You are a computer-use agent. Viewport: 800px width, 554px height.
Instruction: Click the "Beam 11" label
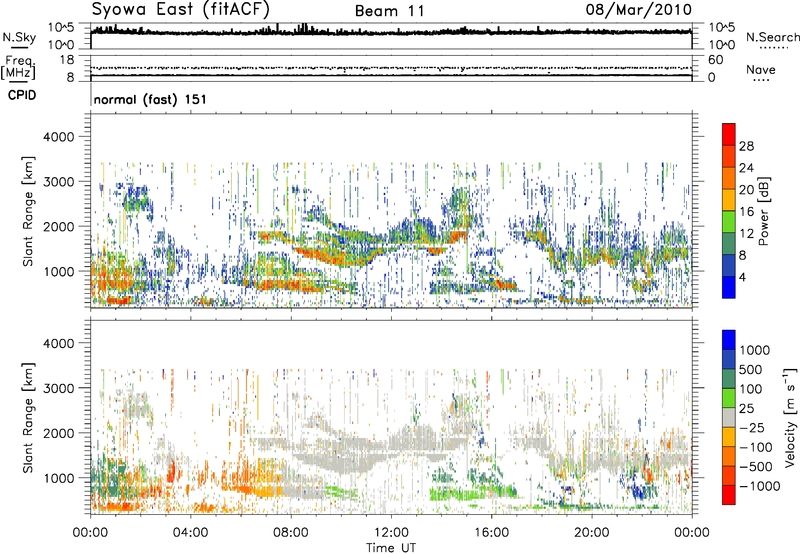pyautogui.click(x=390, y=11)
